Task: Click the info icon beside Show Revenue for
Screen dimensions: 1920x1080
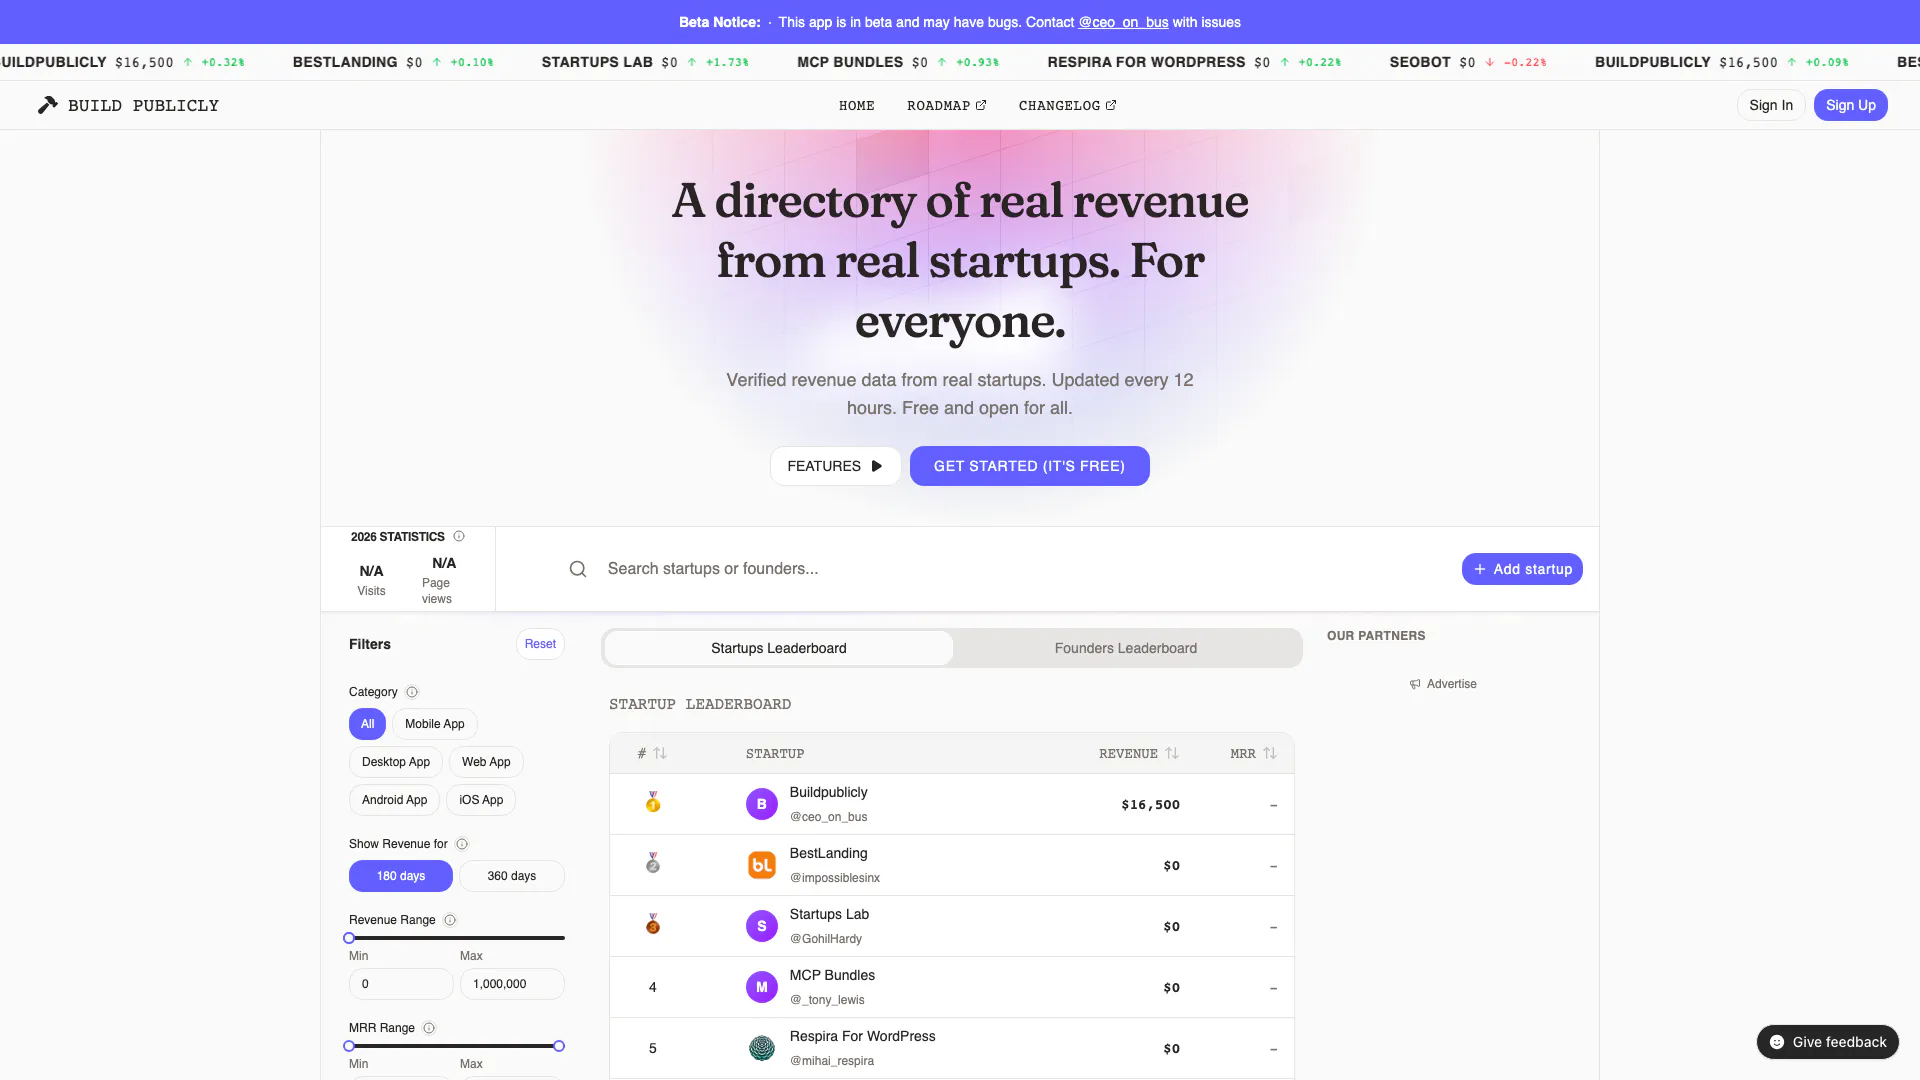Action: coord(462,844)
